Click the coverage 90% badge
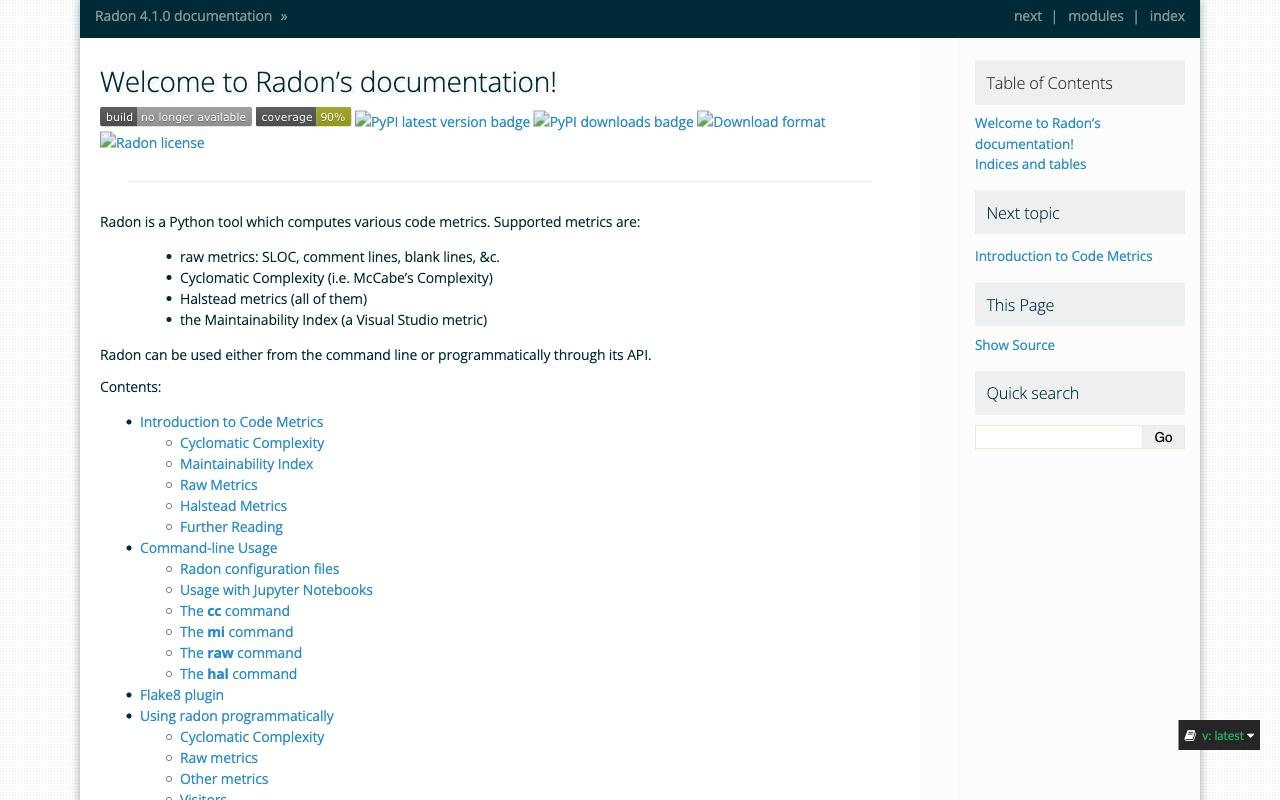This screenshot has height=800, width=1280. pos(303,117)
